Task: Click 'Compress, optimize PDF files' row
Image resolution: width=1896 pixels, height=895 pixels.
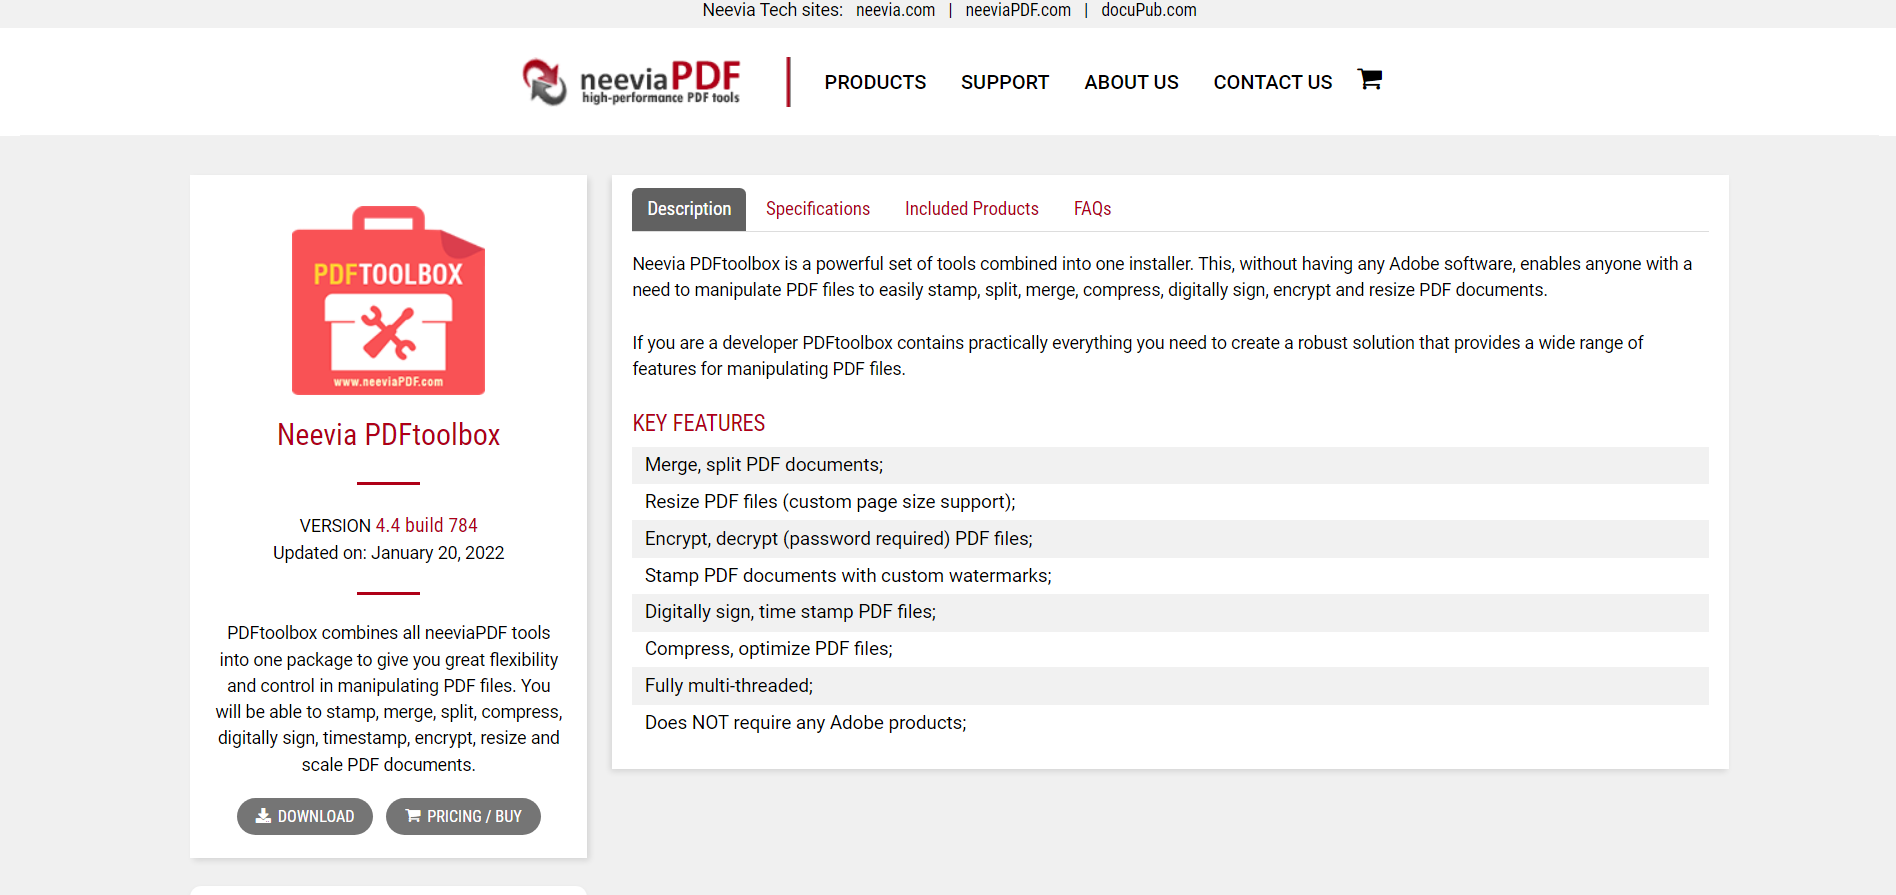Action: (x=1170, y=649)
